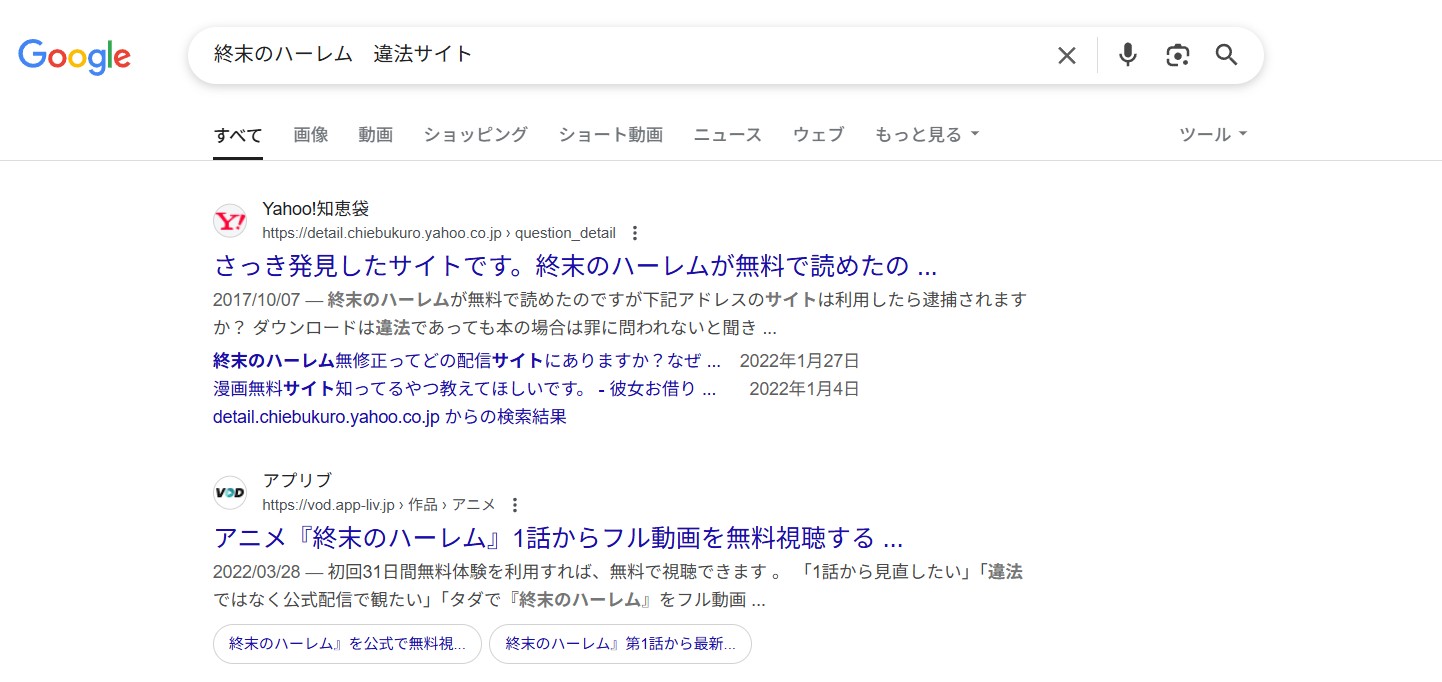The width and height of the screenshot is (1442, 682).
Task: Select the 動画 tab
Action: pyautogui.click(x=375, y=134)
